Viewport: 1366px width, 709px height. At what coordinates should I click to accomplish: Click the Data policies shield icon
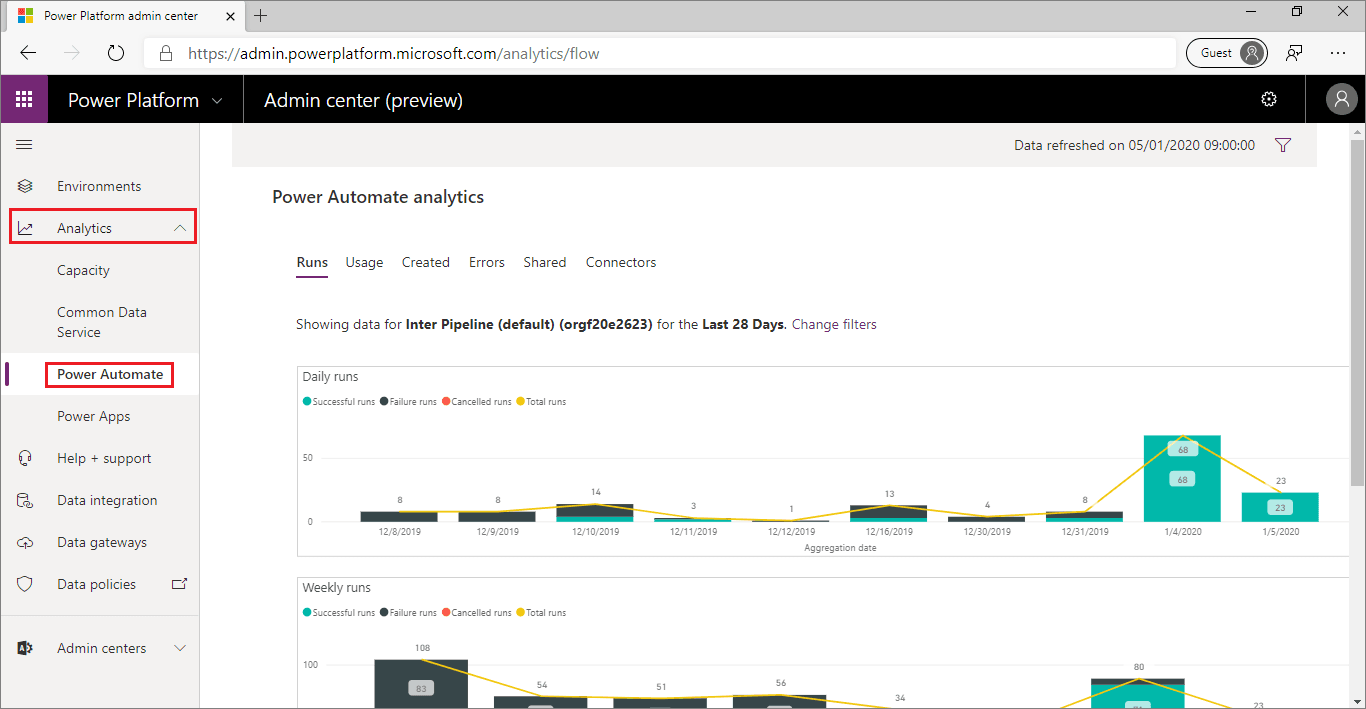[25, 585]
